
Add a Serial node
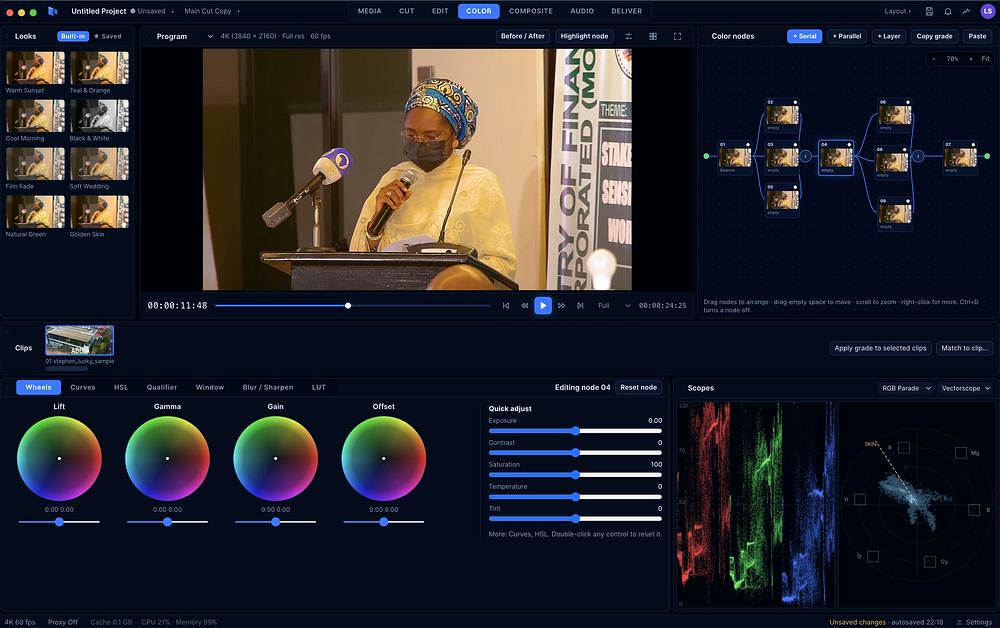tap(804, 36)
